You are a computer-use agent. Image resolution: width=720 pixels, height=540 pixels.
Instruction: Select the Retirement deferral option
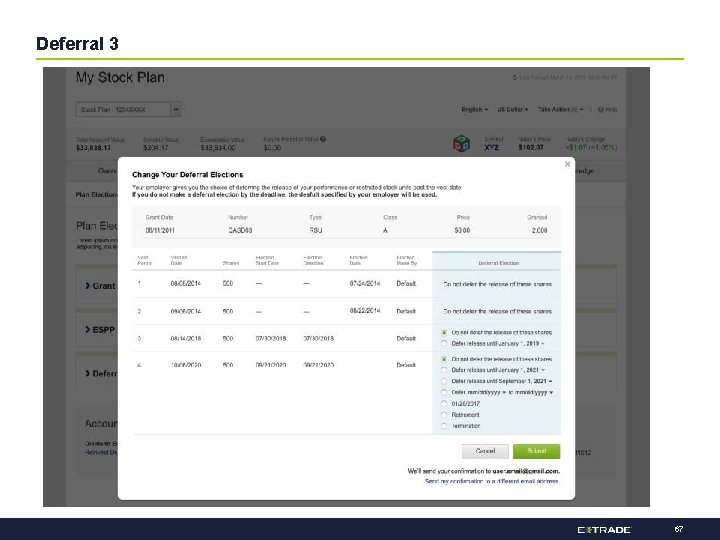444,415
